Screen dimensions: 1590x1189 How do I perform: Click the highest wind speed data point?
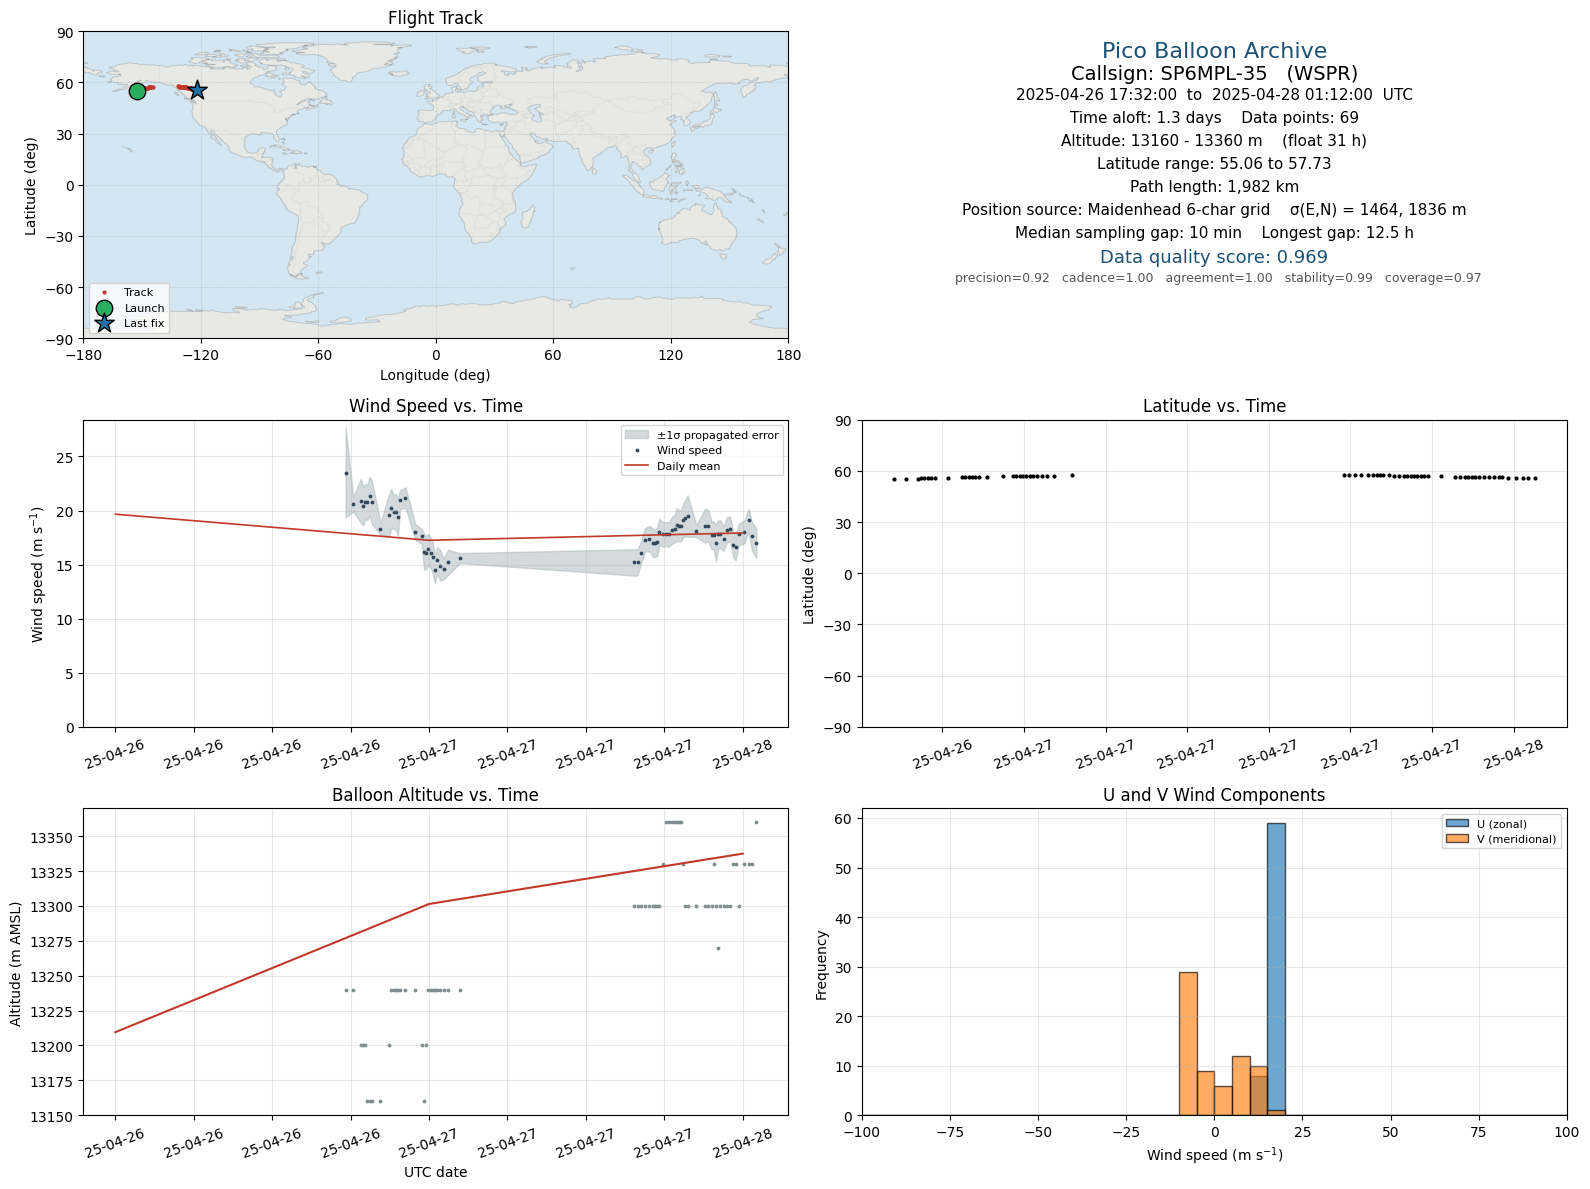tap(347, 473)
